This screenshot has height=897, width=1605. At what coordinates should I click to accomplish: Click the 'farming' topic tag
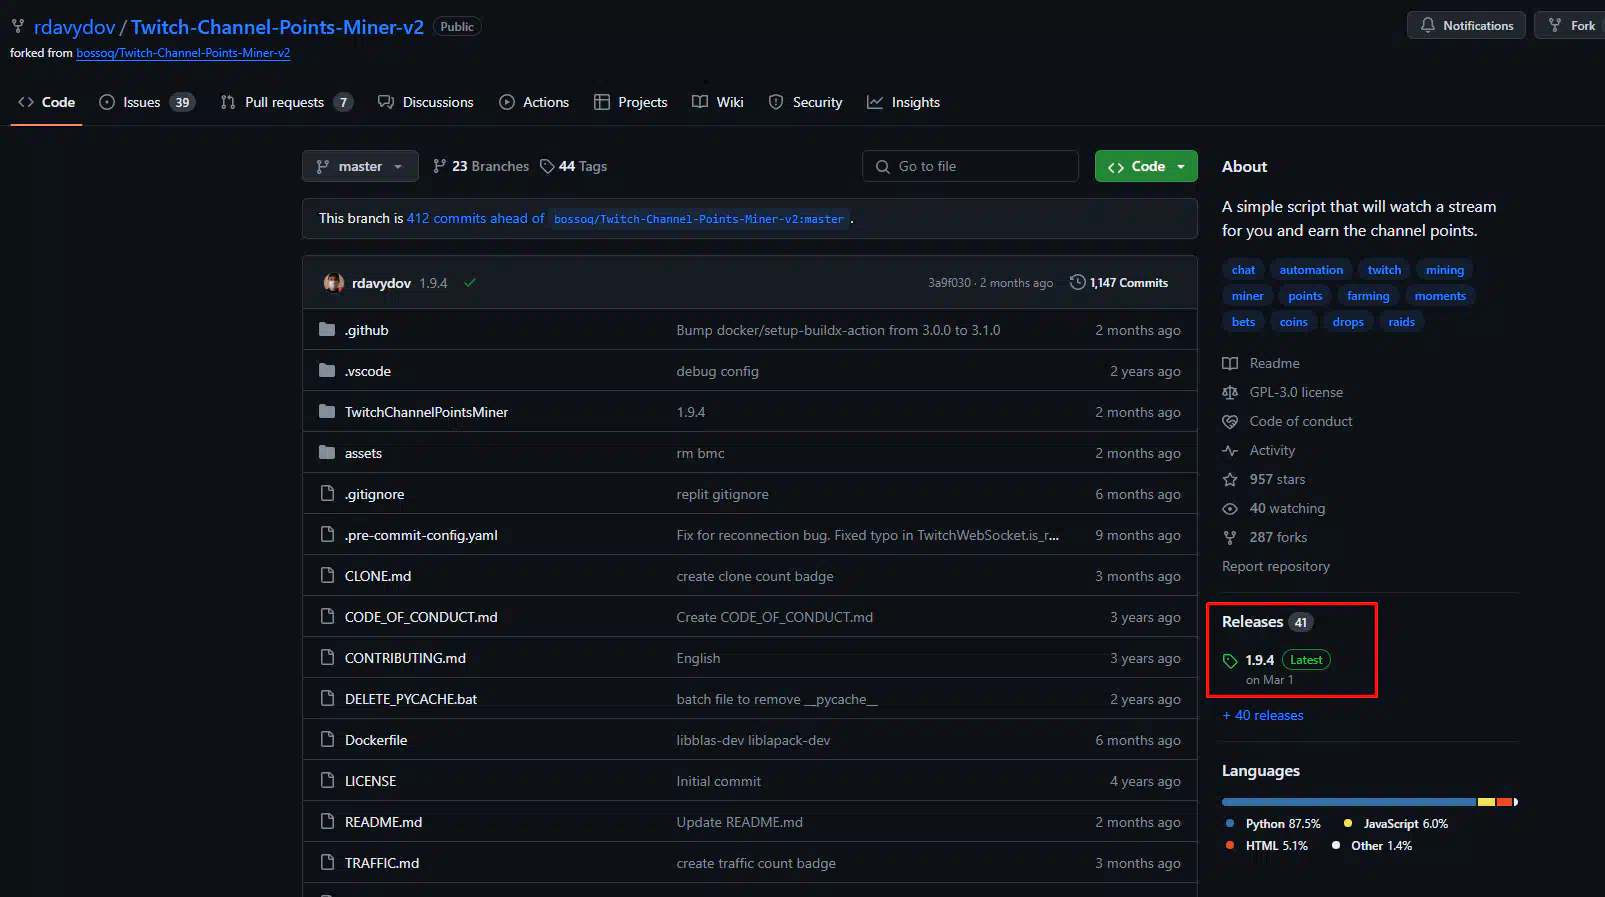click(x=1368, y=296)
